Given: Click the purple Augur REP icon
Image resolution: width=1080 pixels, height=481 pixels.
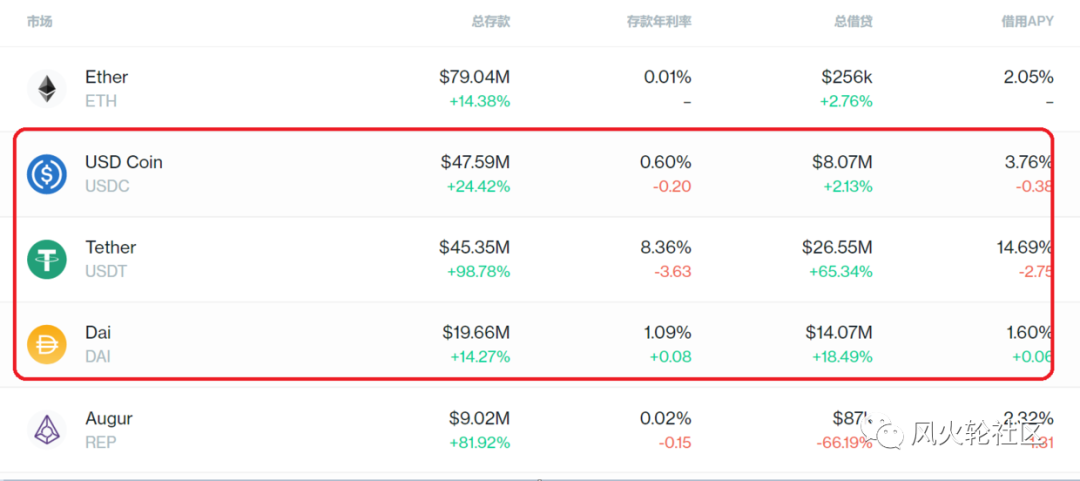Looking at the screenshot, I should click(47, 430).
